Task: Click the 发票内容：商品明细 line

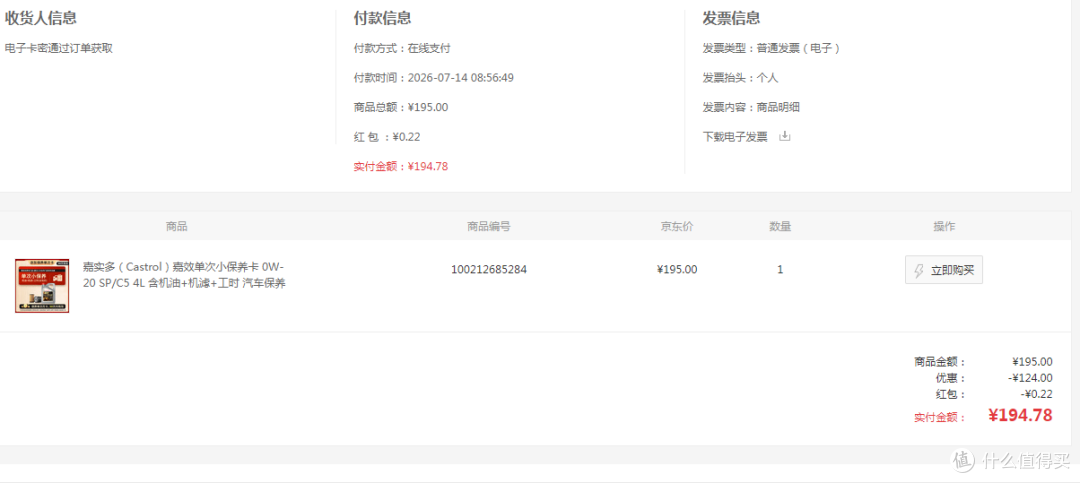Action: click(x=751, y=107)
